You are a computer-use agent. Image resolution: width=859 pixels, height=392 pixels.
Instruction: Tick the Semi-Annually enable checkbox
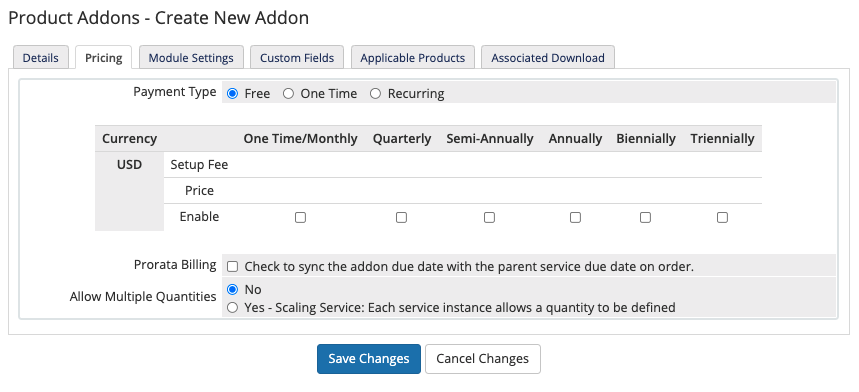coord(489,217)
